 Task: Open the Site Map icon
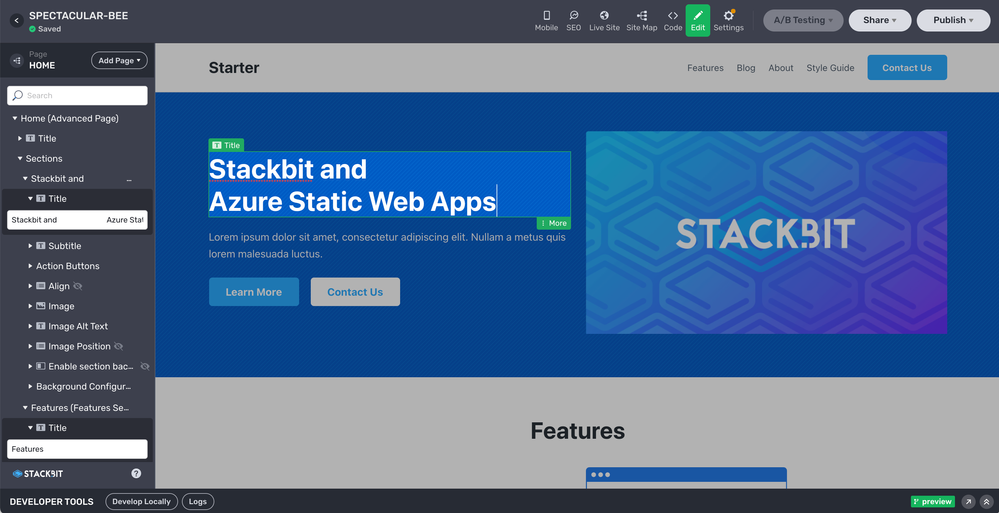642,20
